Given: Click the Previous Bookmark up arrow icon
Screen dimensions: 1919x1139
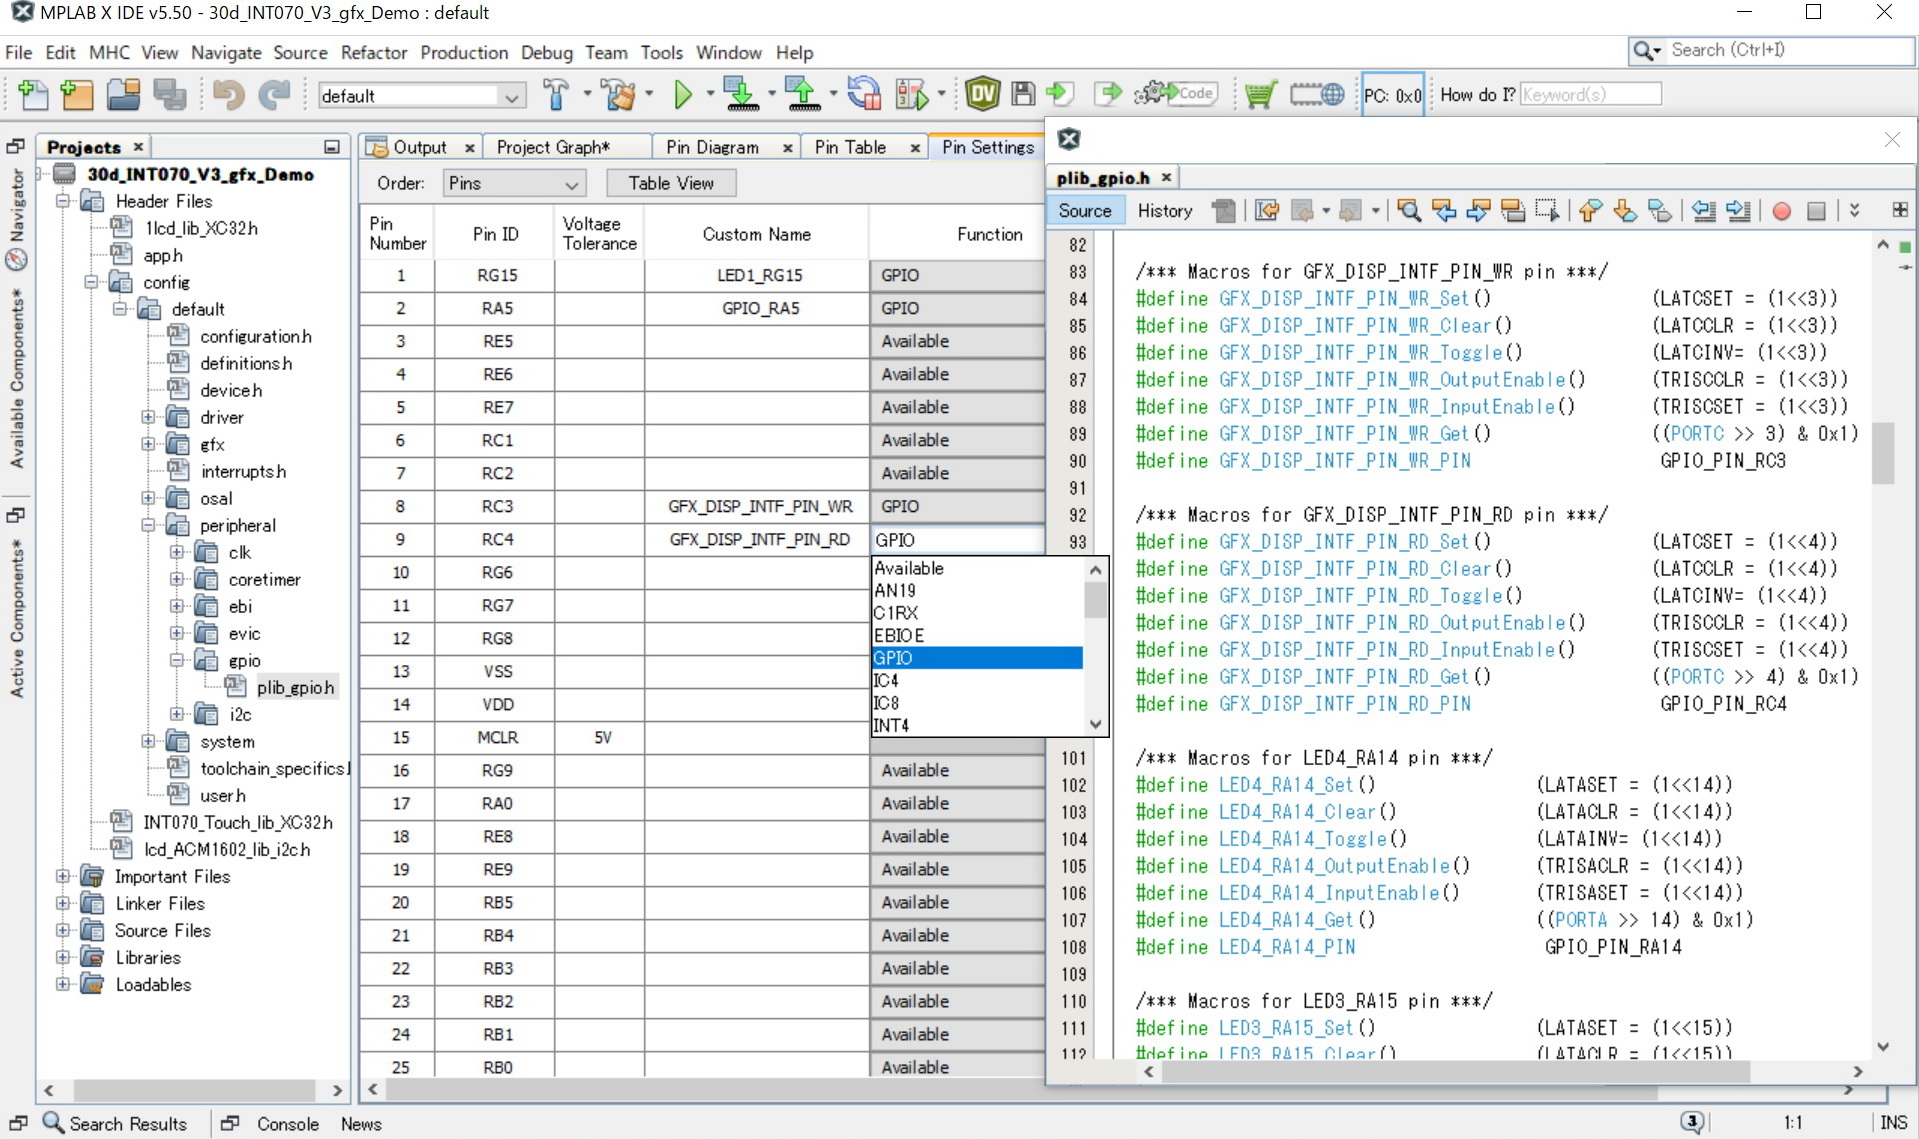Looking at the screenshot, I should (1590, 211).
